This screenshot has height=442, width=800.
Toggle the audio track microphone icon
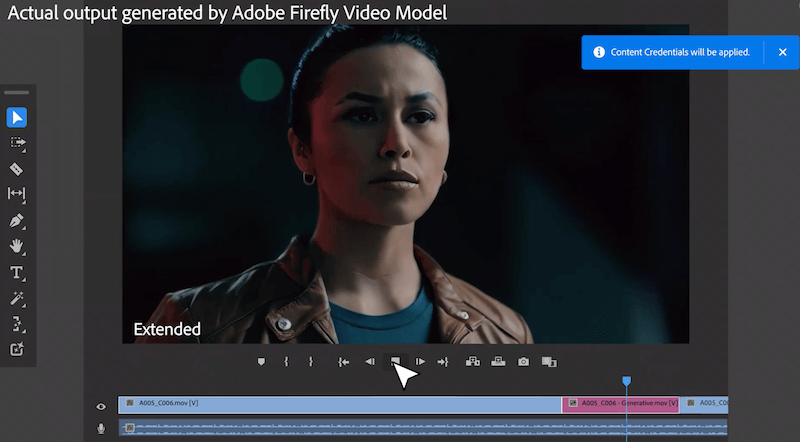[101, 428]
